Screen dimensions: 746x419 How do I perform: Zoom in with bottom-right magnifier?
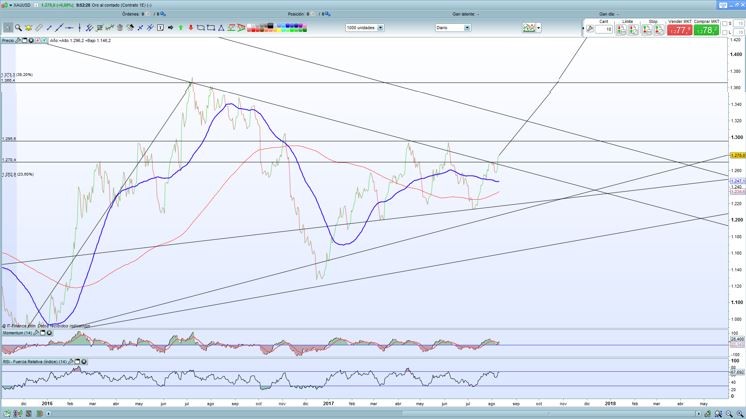point(740,414)
